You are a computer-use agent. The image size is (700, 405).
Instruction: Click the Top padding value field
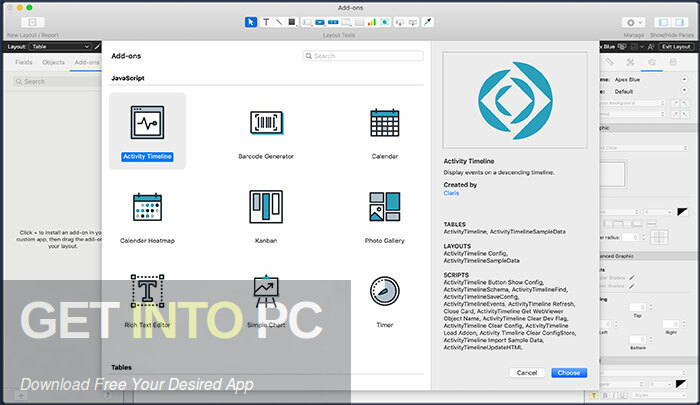click(x=637, y=307)
